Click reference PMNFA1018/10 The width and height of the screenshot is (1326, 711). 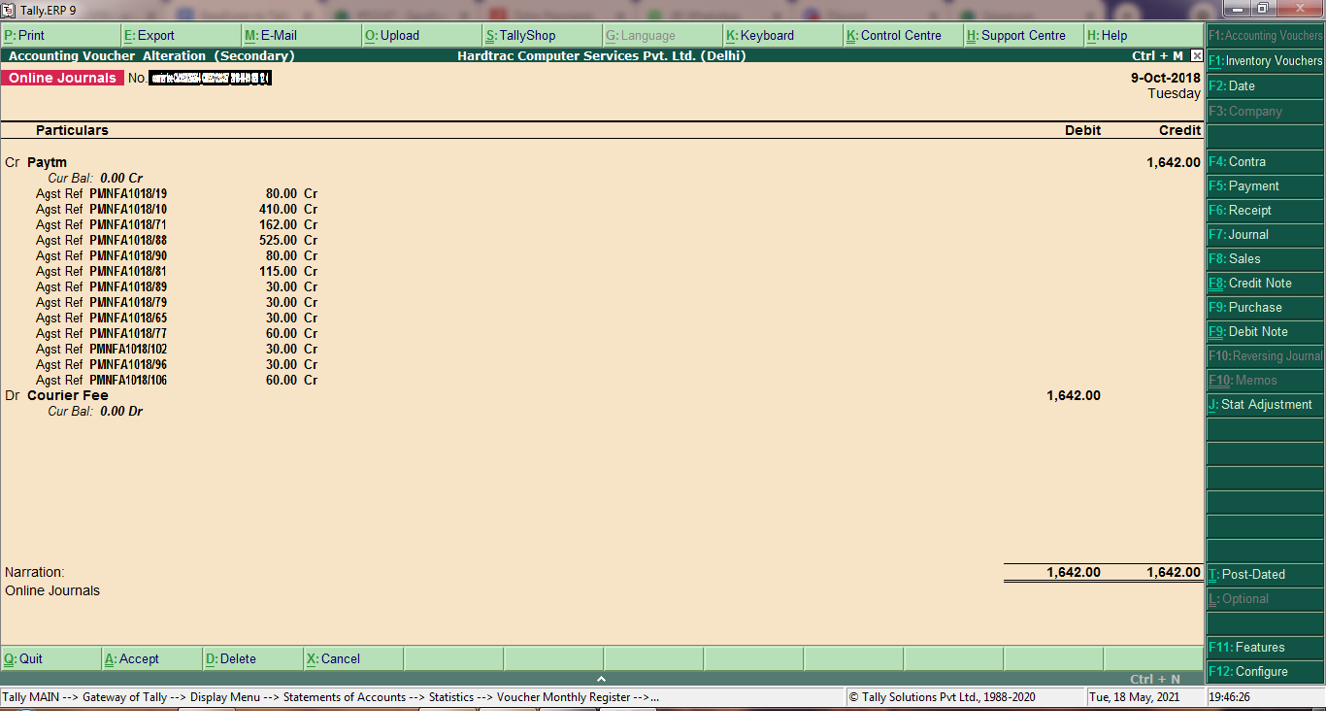tap(128, 209)
